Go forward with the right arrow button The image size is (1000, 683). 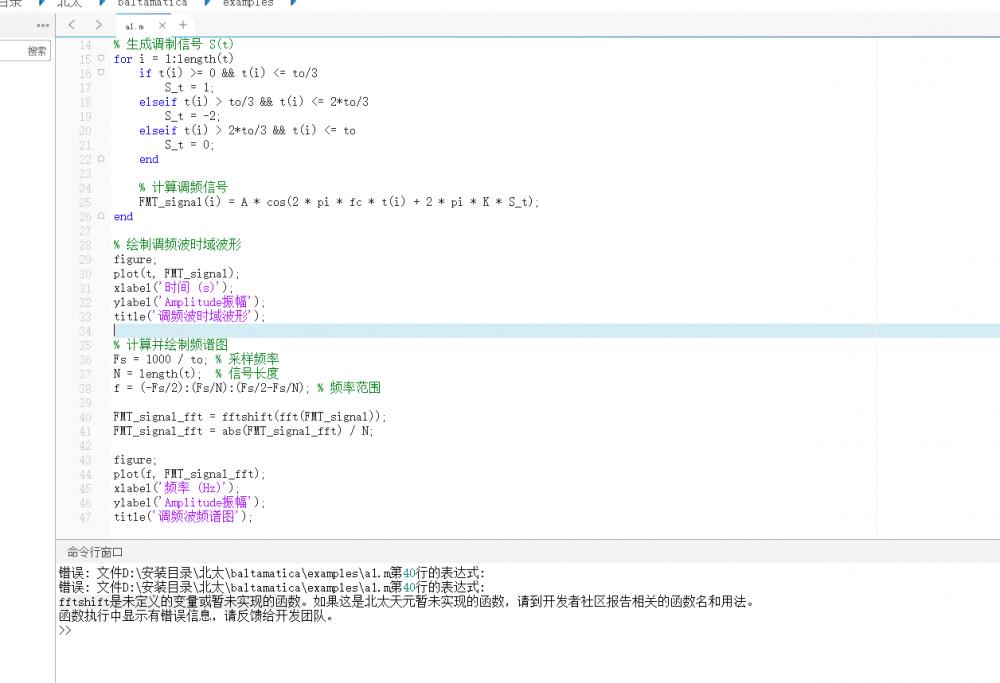[97, 25]
